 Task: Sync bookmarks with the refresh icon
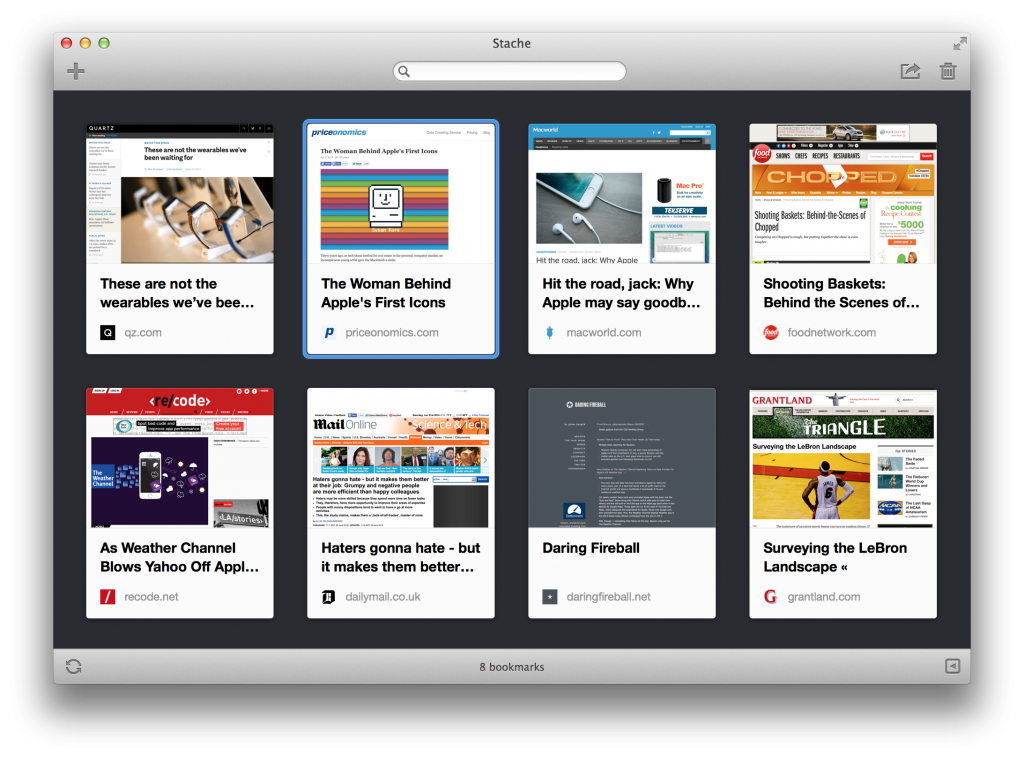72,666
